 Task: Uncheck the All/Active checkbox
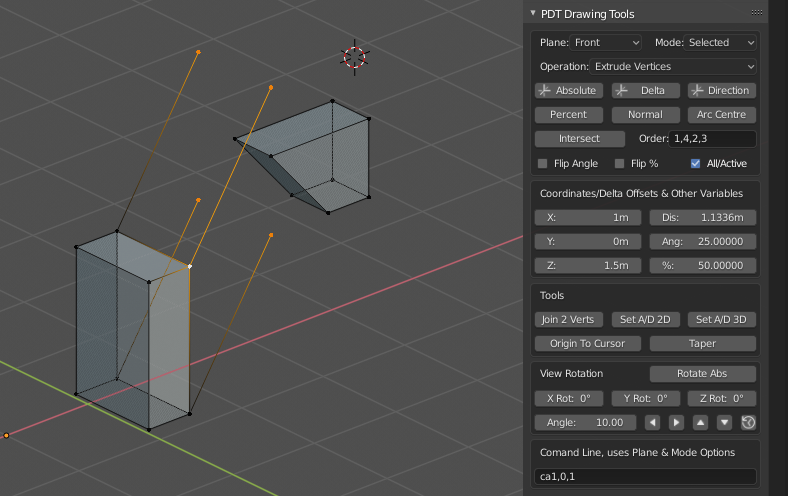[696, 163]
